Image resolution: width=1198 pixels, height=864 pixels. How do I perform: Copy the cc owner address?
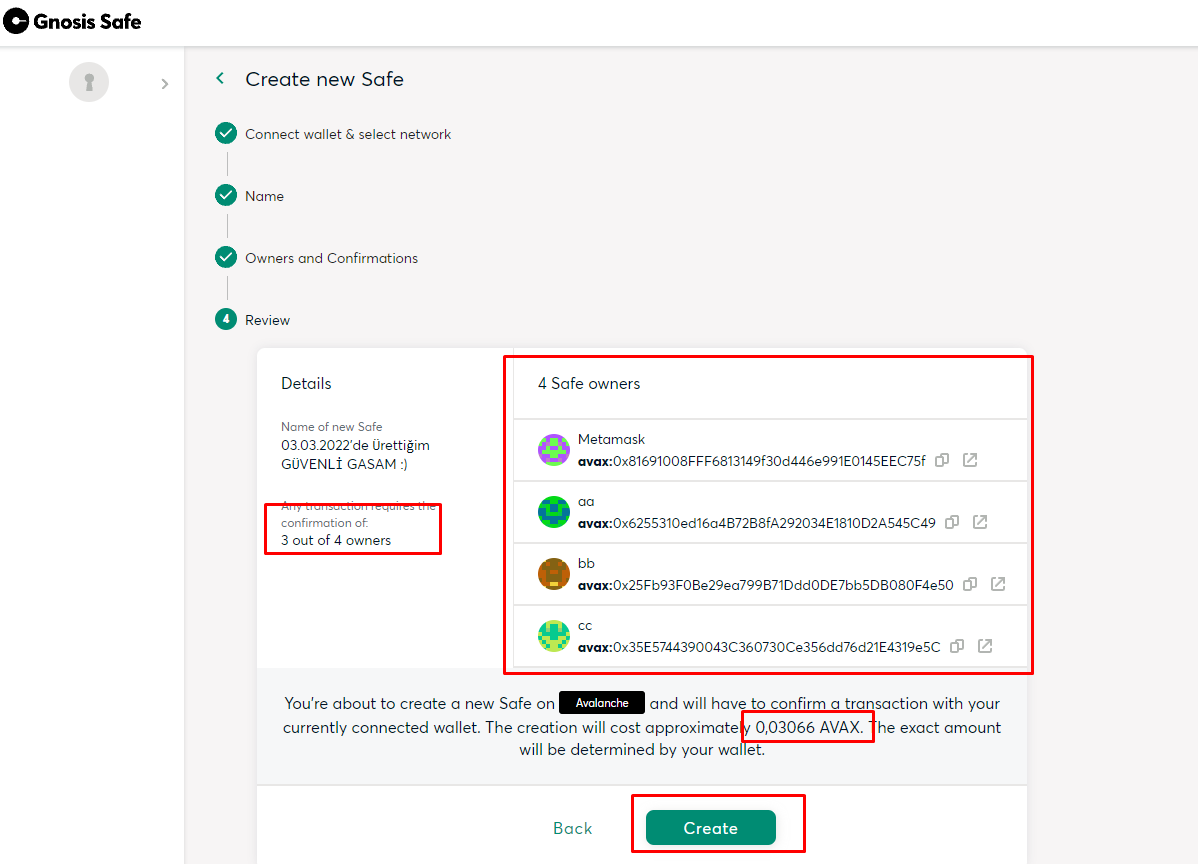[x=957, y=646]
